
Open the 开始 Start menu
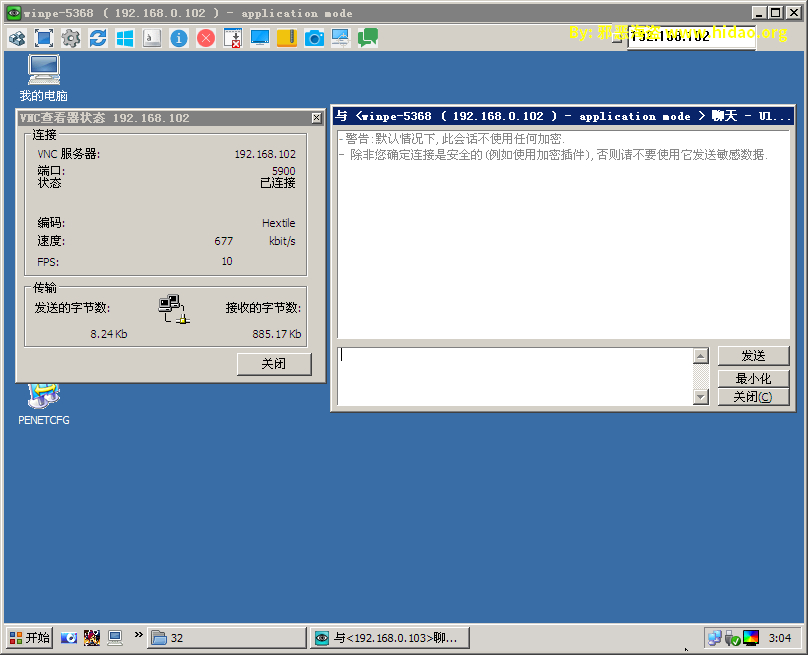(27, 637)
